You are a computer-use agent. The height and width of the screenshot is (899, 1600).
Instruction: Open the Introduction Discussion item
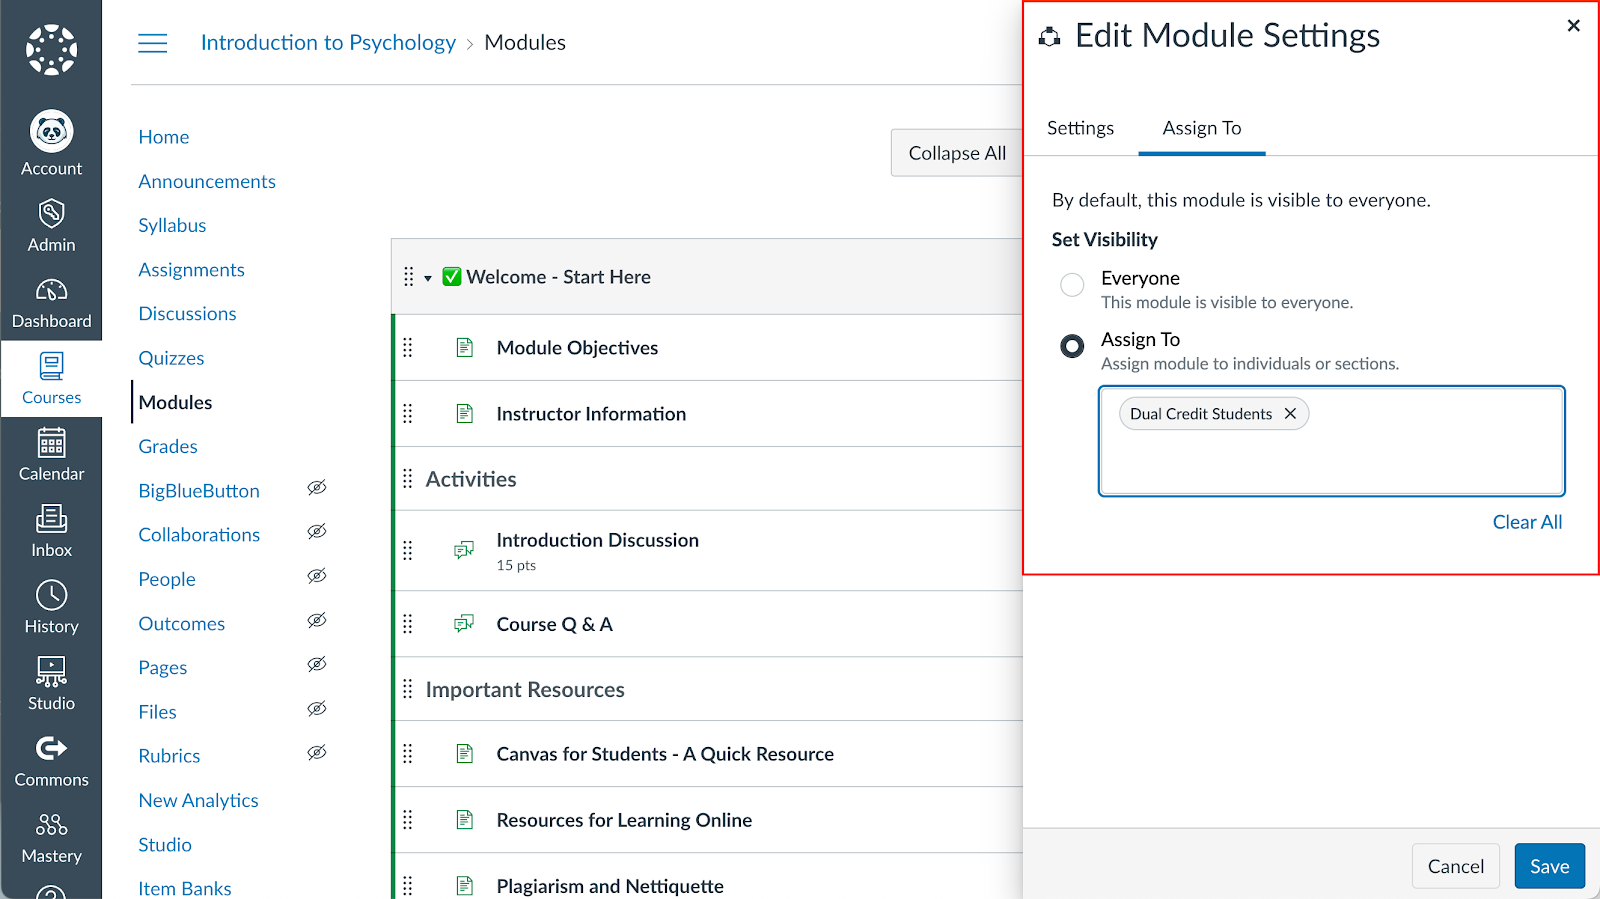[x=597, y=540]
